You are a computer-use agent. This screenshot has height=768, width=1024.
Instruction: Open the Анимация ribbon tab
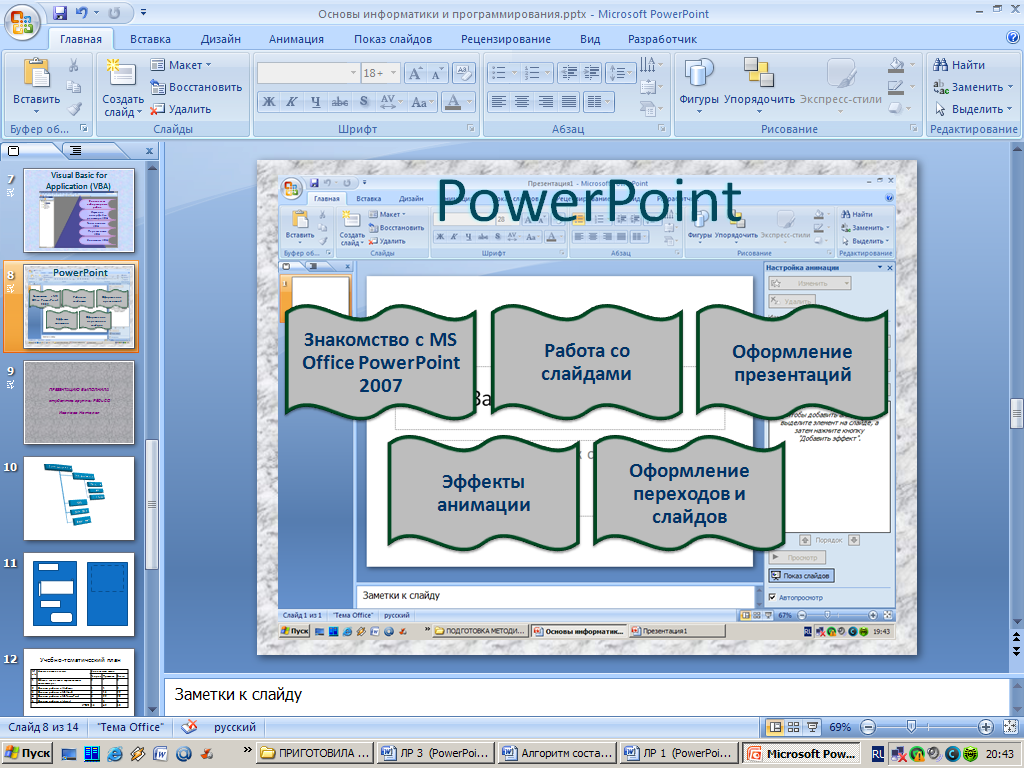click(x=296, y=39)
